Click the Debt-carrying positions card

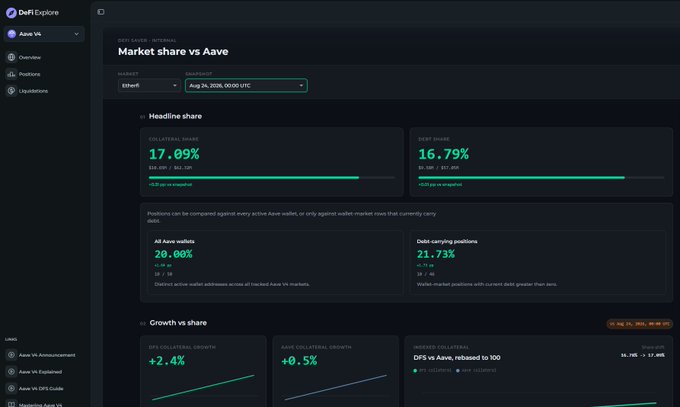(x=538, y=263)
